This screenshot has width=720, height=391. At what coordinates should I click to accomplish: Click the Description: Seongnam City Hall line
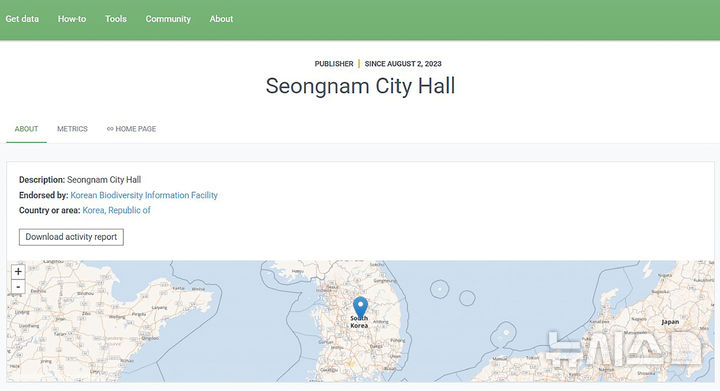pyautogui.click(x=80, y=179)
